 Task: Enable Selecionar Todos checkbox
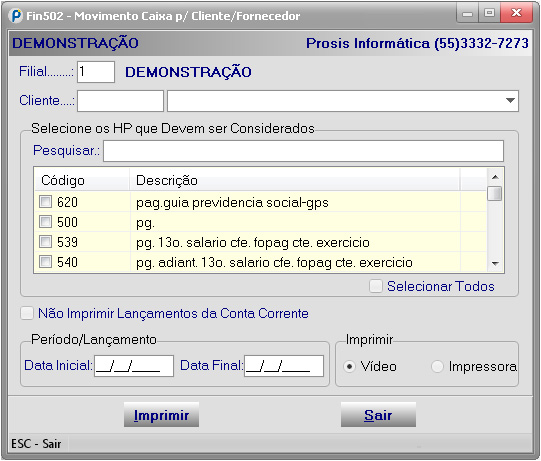point(376,286)
